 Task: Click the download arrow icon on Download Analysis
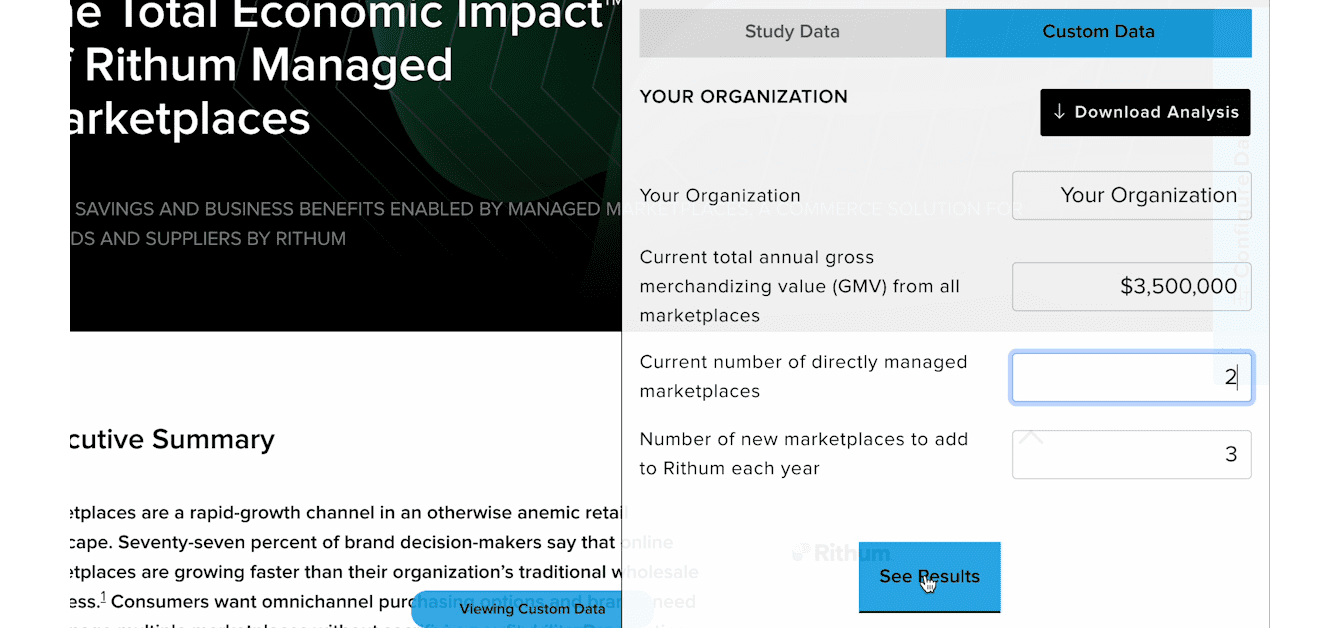(x=1057, y=112)
